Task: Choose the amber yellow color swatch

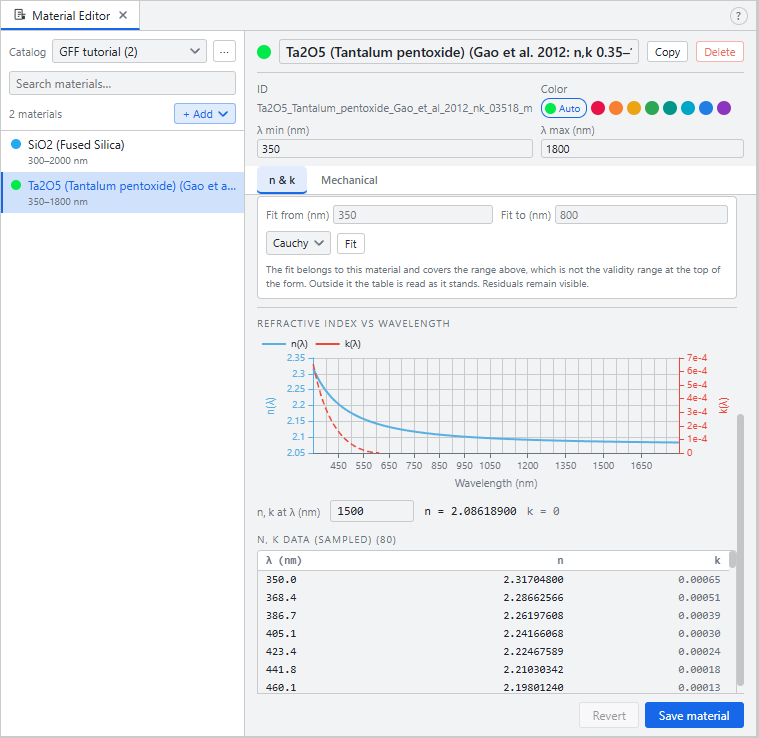Action: [x=634, y=108]
